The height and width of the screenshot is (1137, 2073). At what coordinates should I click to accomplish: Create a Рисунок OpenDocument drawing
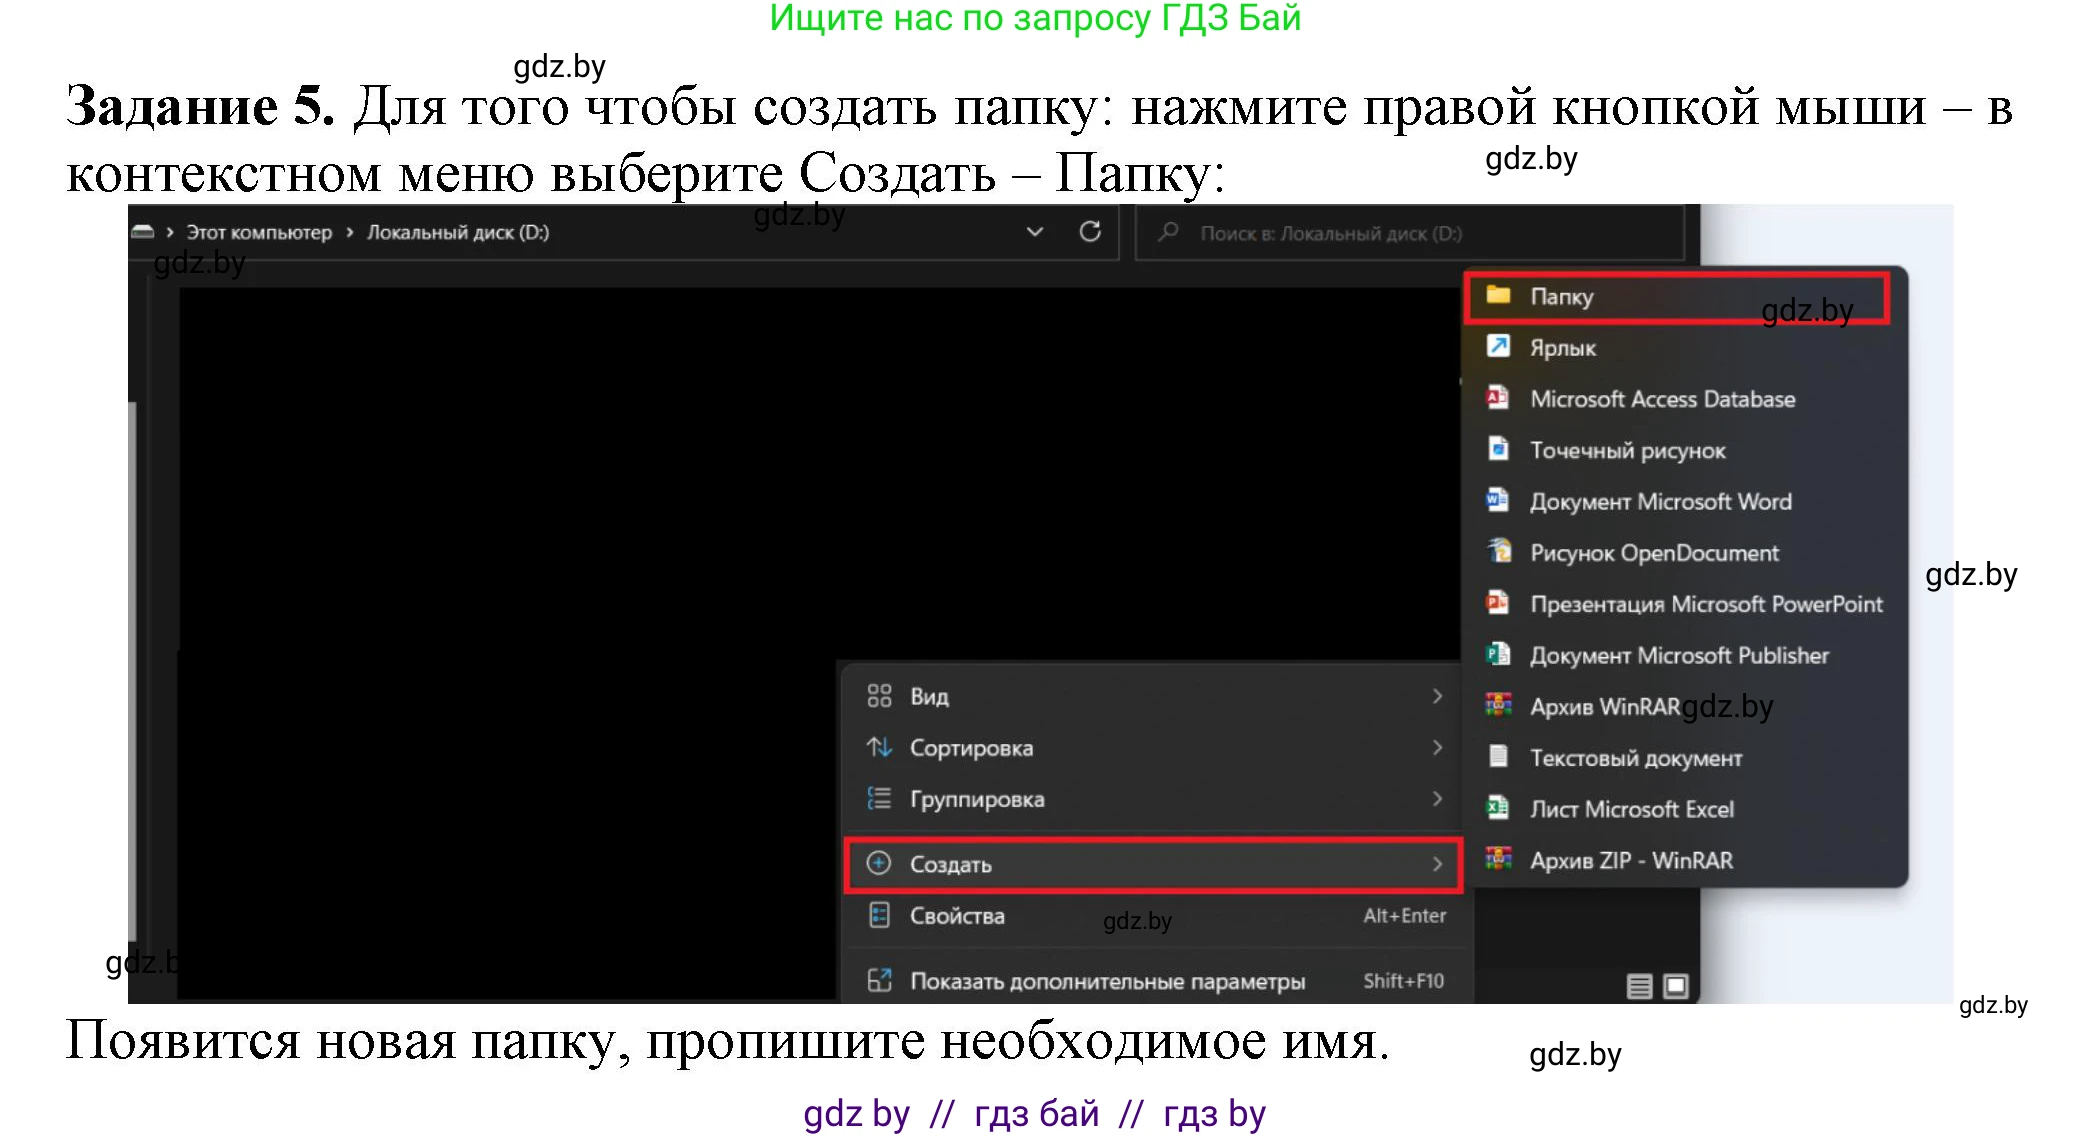coord(1654,552)
